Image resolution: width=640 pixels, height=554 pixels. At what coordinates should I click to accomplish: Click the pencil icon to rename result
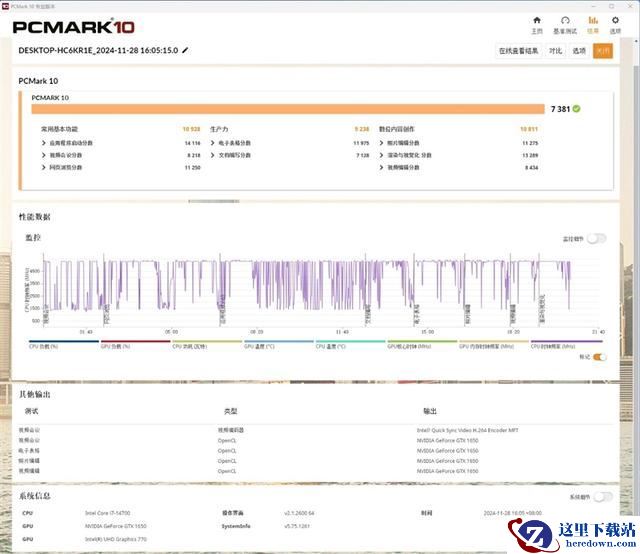(x=185, y=50)
